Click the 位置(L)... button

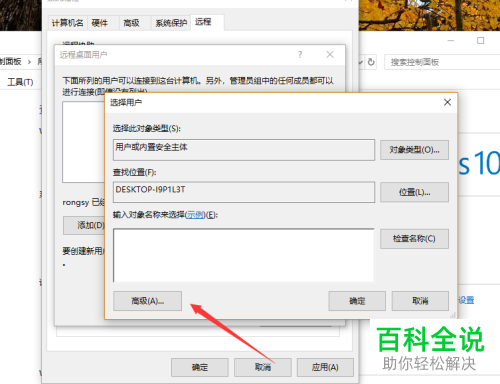(x=414, y=192)
